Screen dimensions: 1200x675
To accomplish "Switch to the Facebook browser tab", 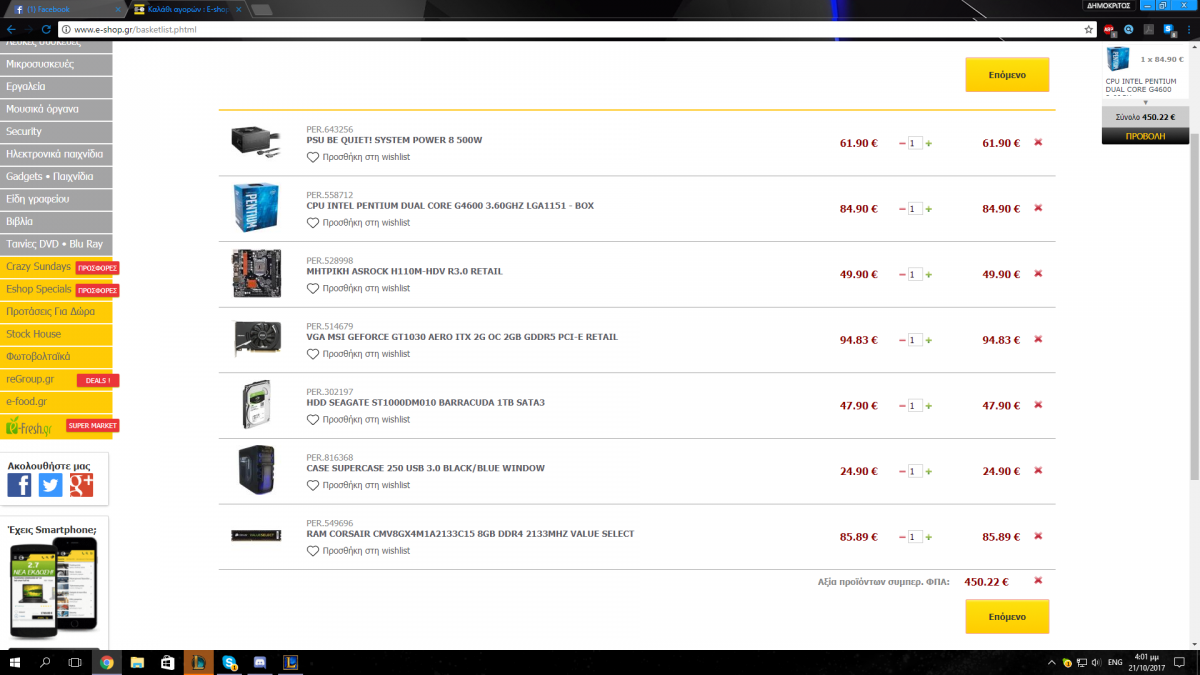I will coord(65,9).
